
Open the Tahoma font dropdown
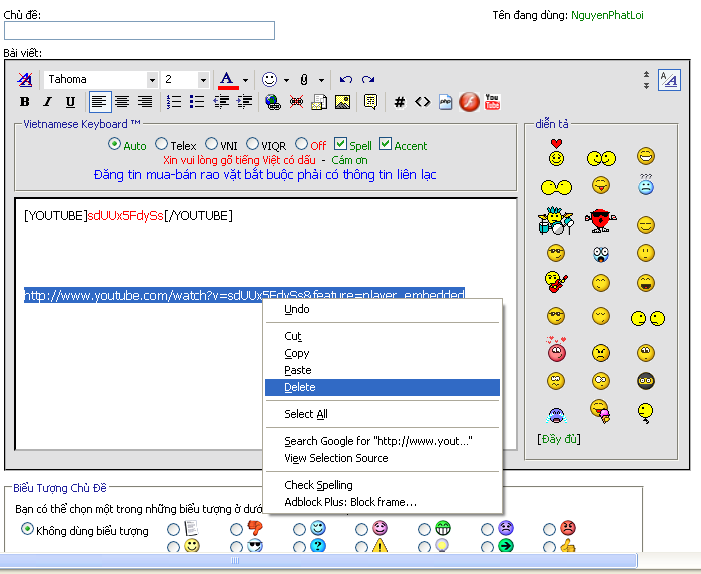[152, 79]
